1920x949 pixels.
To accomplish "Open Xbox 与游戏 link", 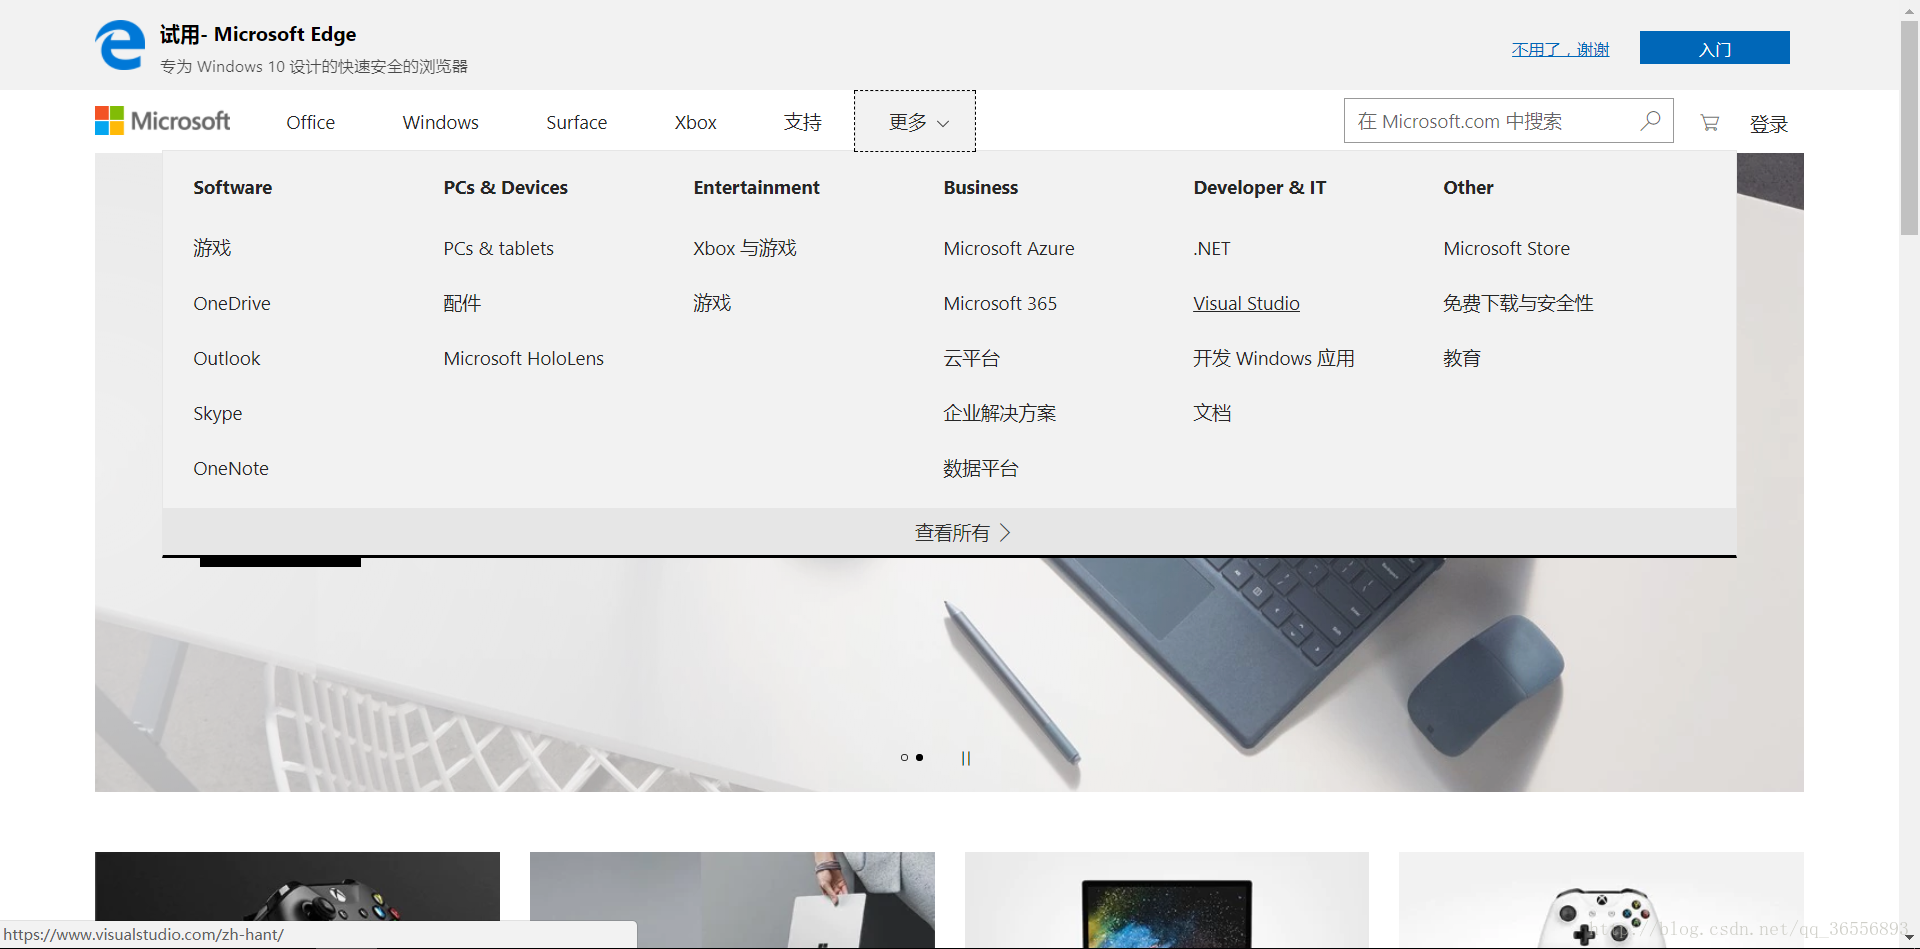I will 745,248.
